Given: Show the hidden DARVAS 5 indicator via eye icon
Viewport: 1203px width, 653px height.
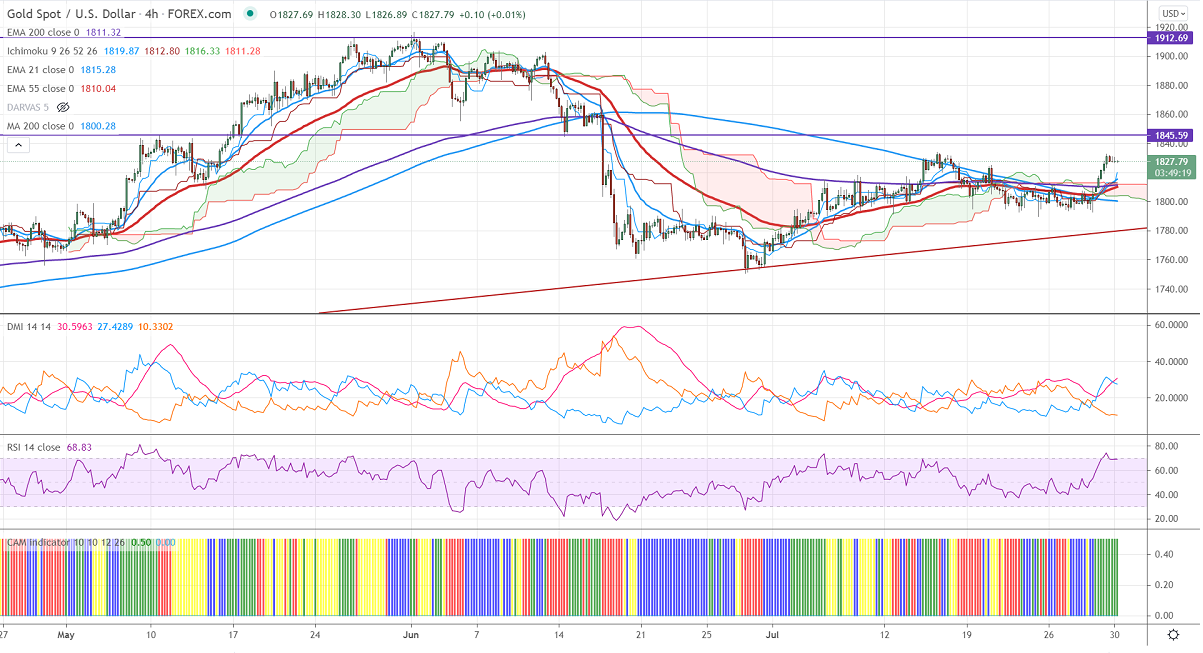Looking at the screenshot, I should 64,107.
